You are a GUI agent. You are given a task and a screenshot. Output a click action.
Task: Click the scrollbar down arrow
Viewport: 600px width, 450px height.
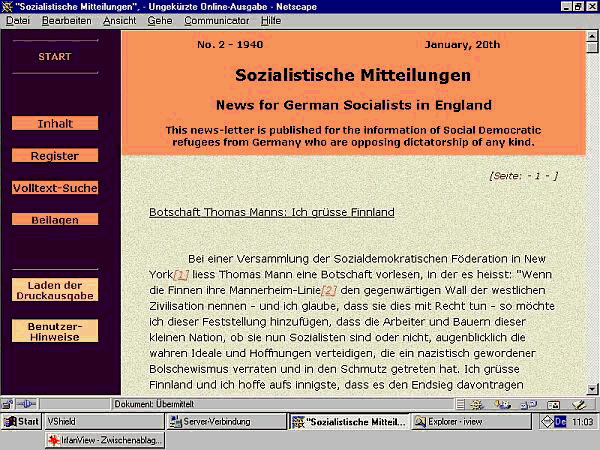click(x=592, y=389)
